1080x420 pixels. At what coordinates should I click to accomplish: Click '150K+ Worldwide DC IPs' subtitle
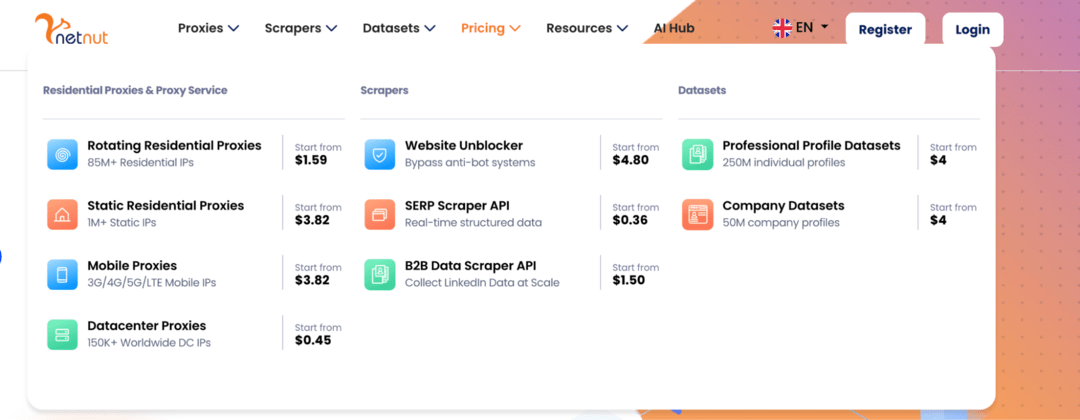coord(149,342)
